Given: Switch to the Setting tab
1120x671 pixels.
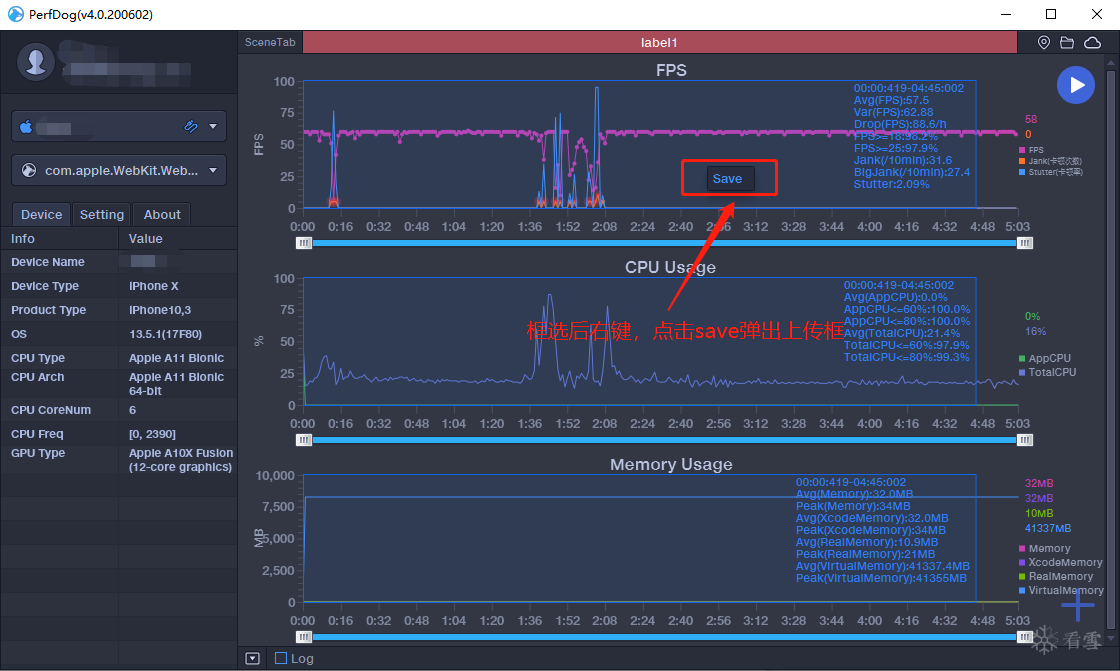Looking at the screenshot, I should point(101,214).
